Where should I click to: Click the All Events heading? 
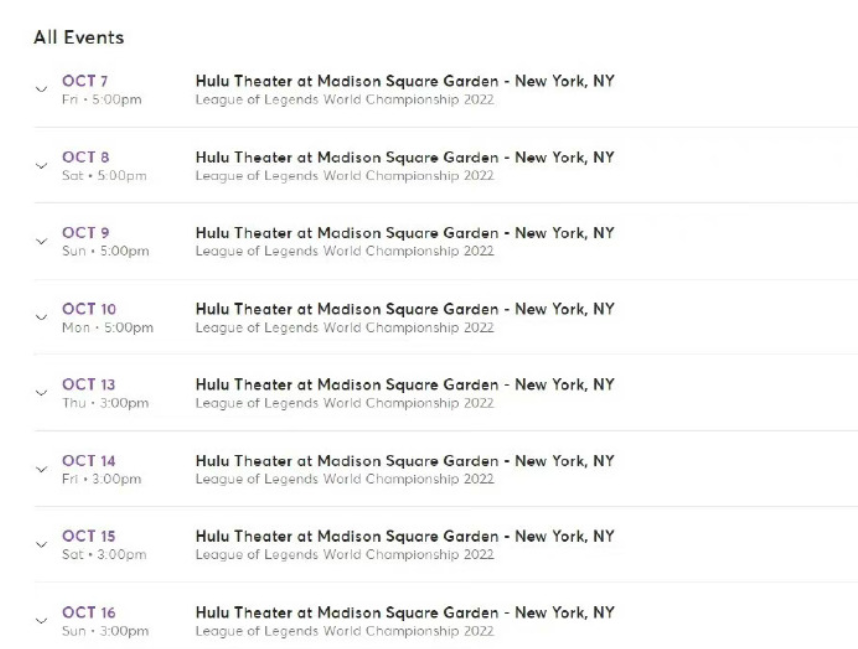(x=79, y=37)
